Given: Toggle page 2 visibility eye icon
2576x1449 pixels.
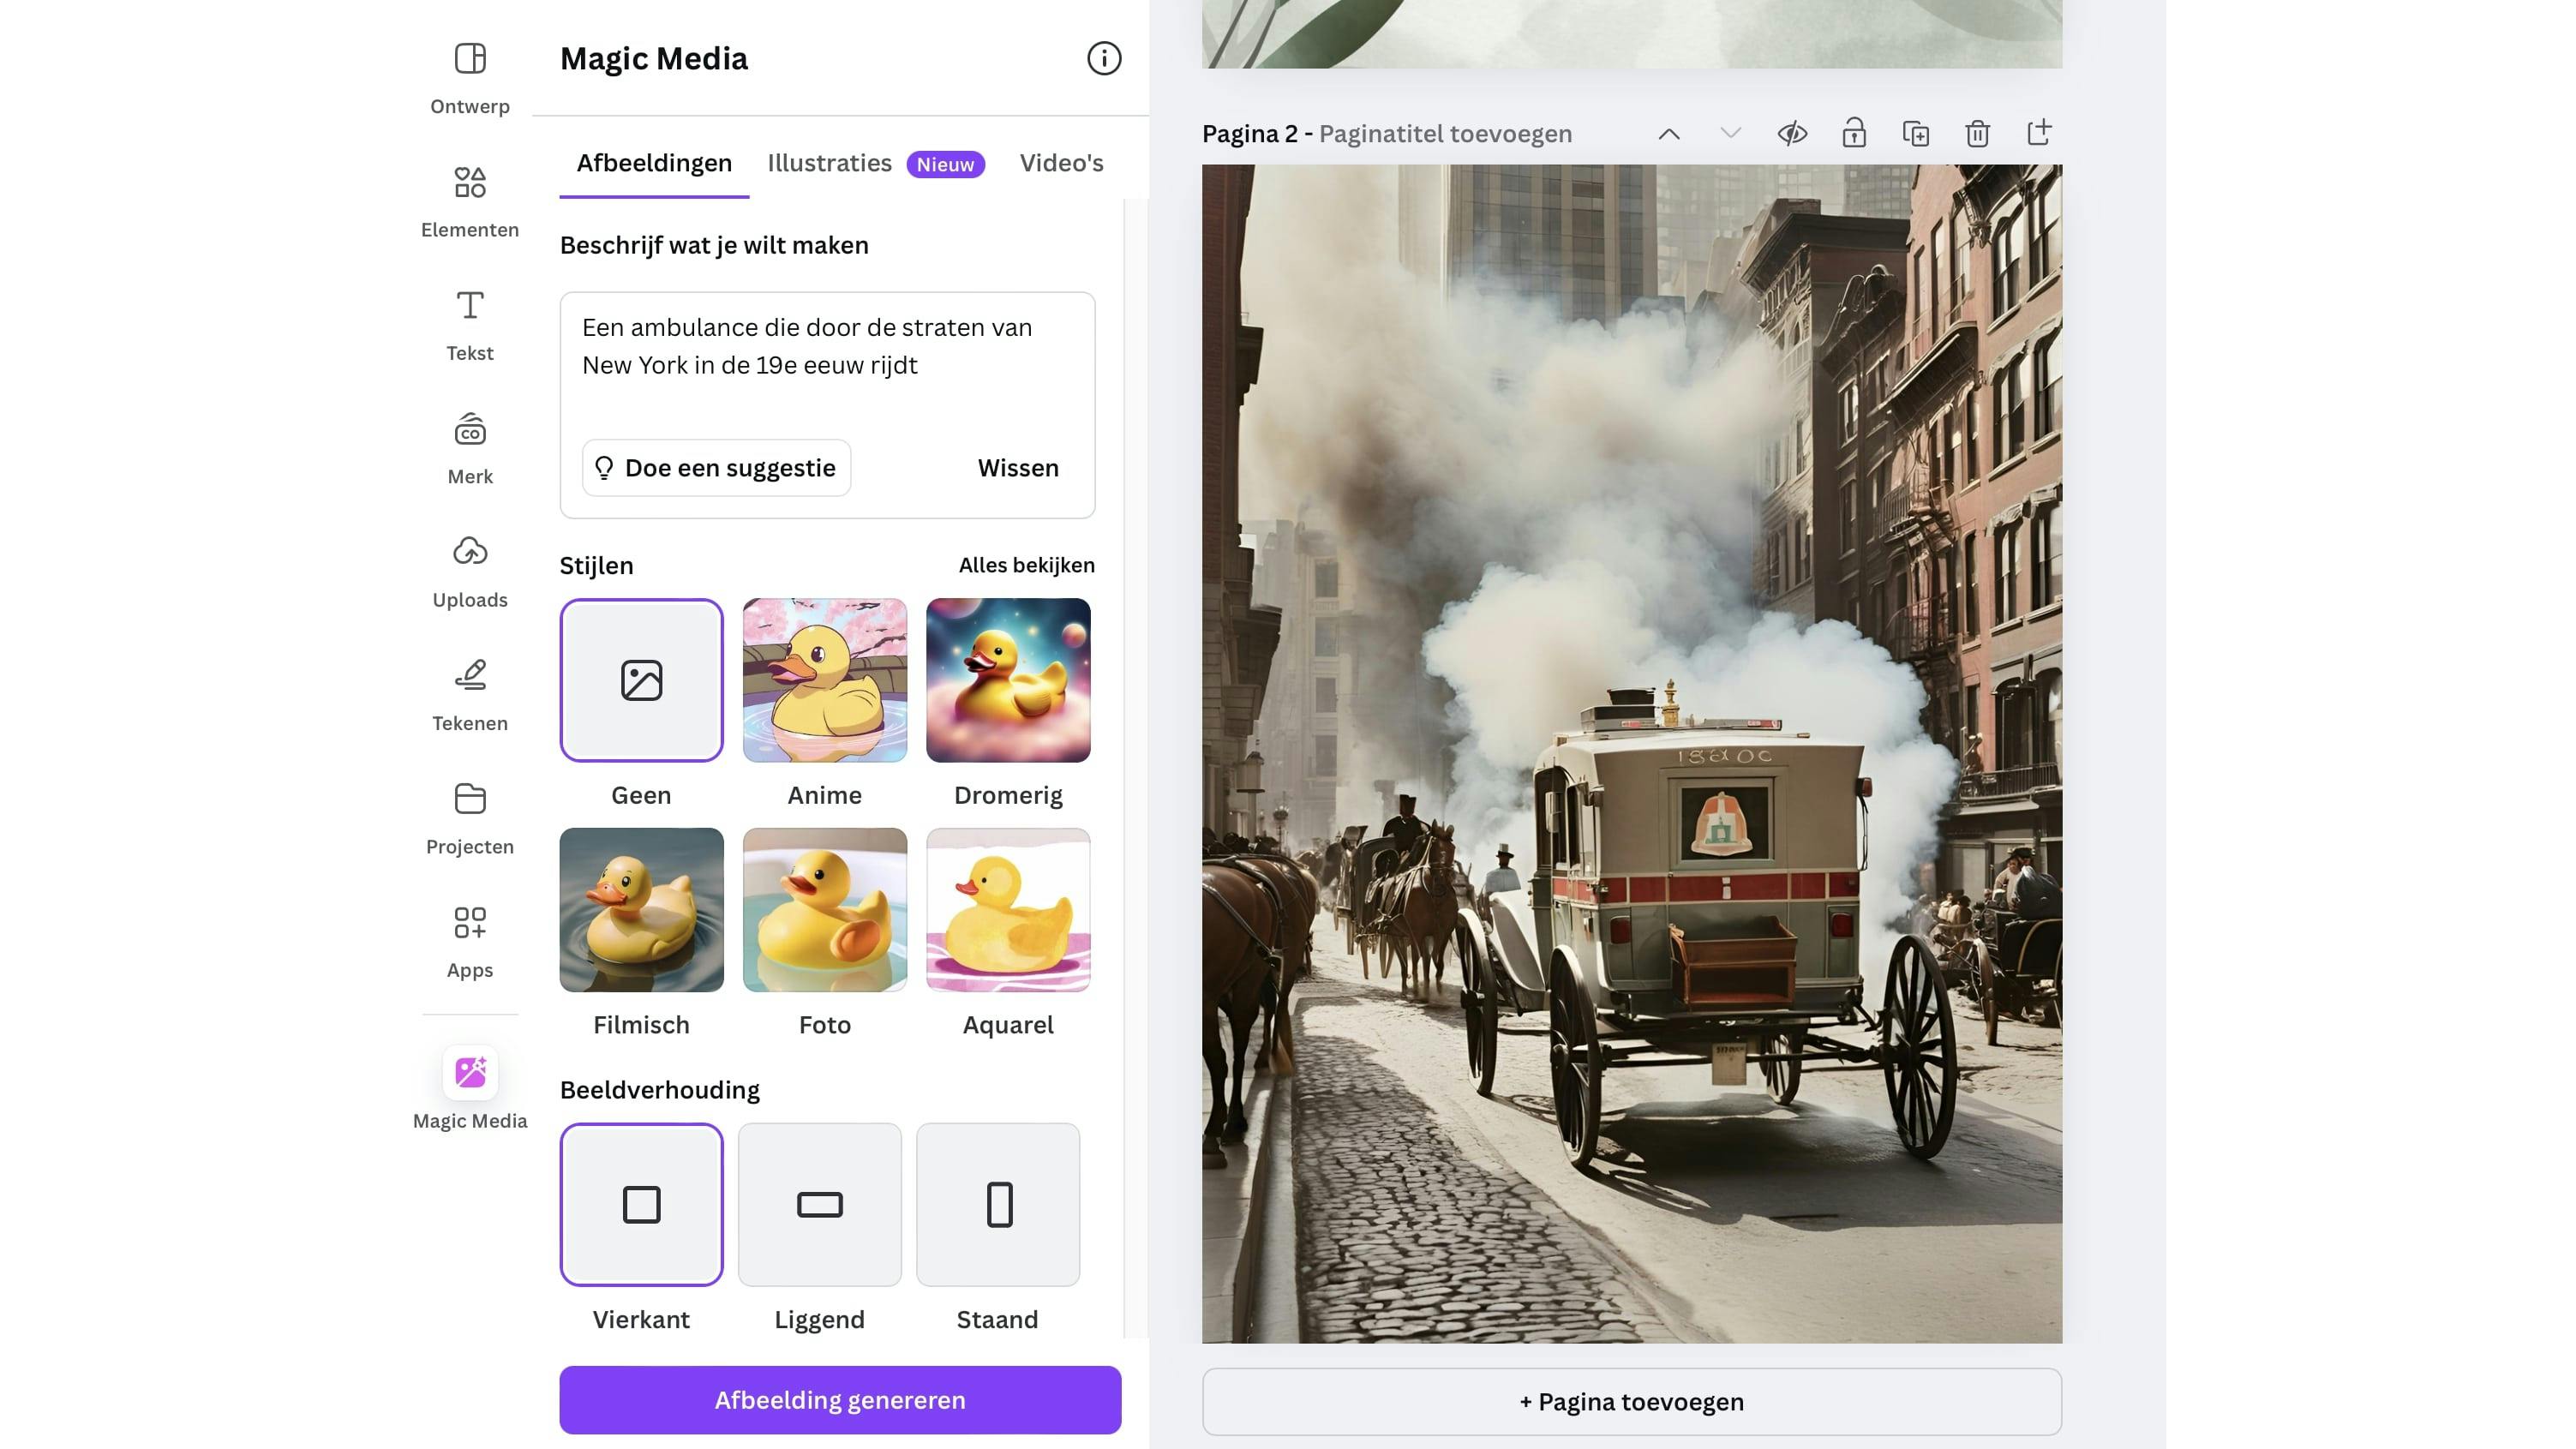Looking at the screenshot, I should [x=1791, y=133].
